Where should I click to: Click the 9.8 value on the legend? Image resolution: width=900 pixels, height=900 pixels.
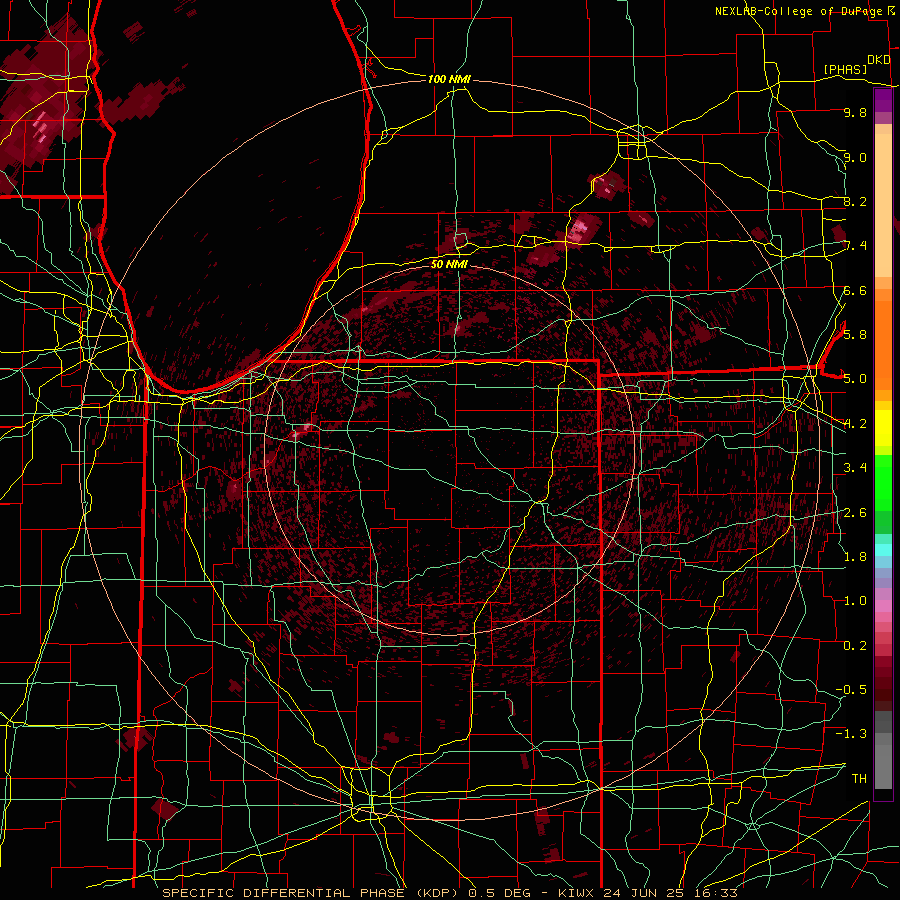coord(855,112)
